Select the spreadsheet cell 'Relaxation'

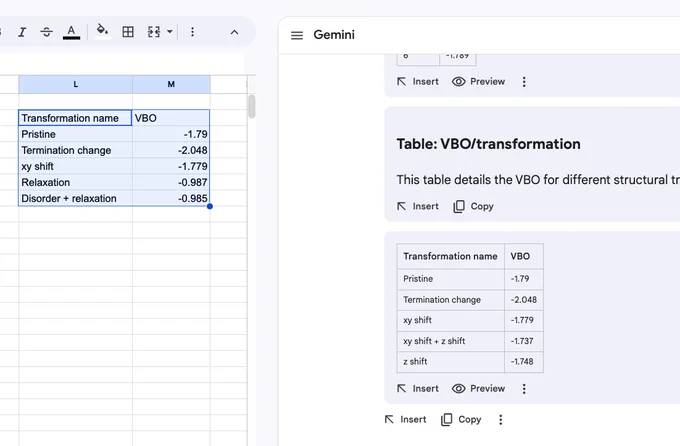pos(75,182)
